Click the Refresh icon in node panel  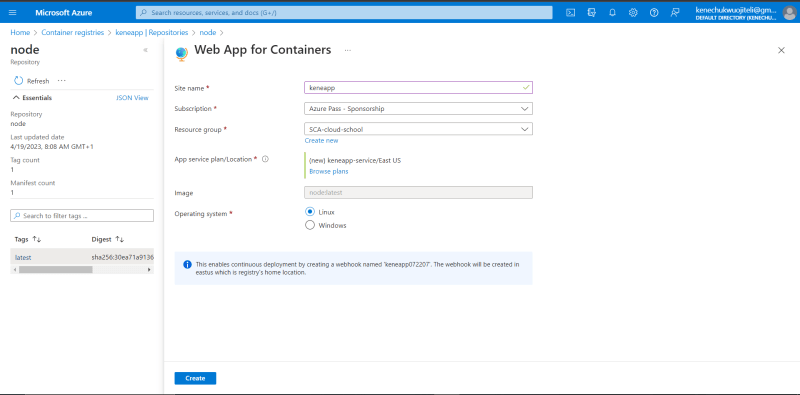[x=18, y=81]
